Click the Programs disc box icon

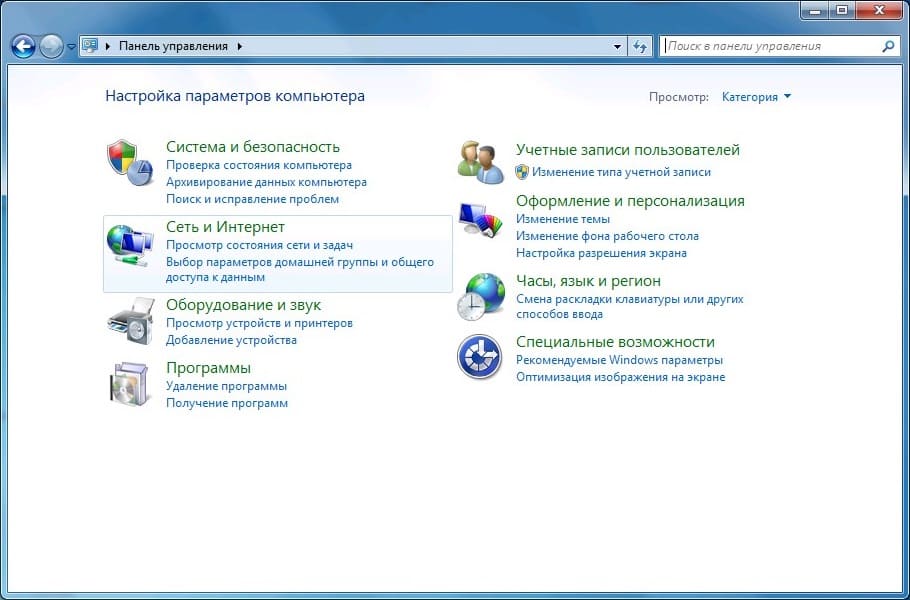pyautogui.click(x=129, y=384)
